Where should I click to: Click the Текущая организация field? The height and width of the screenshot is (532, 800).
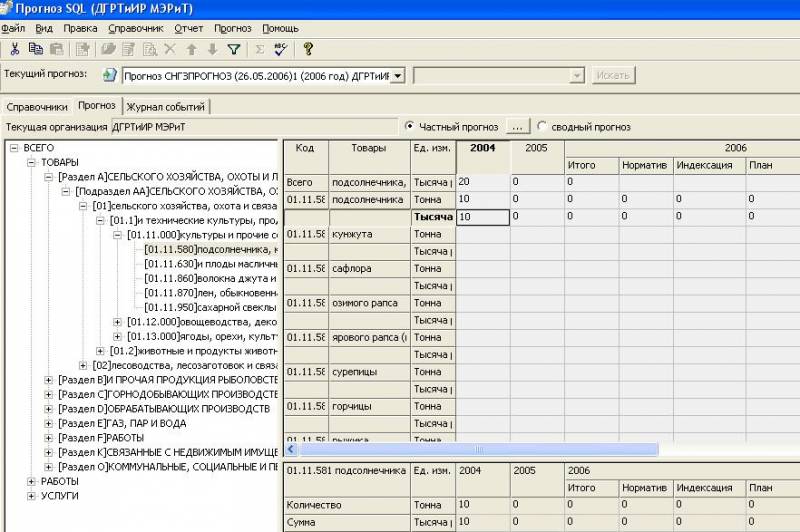[254, 127]
